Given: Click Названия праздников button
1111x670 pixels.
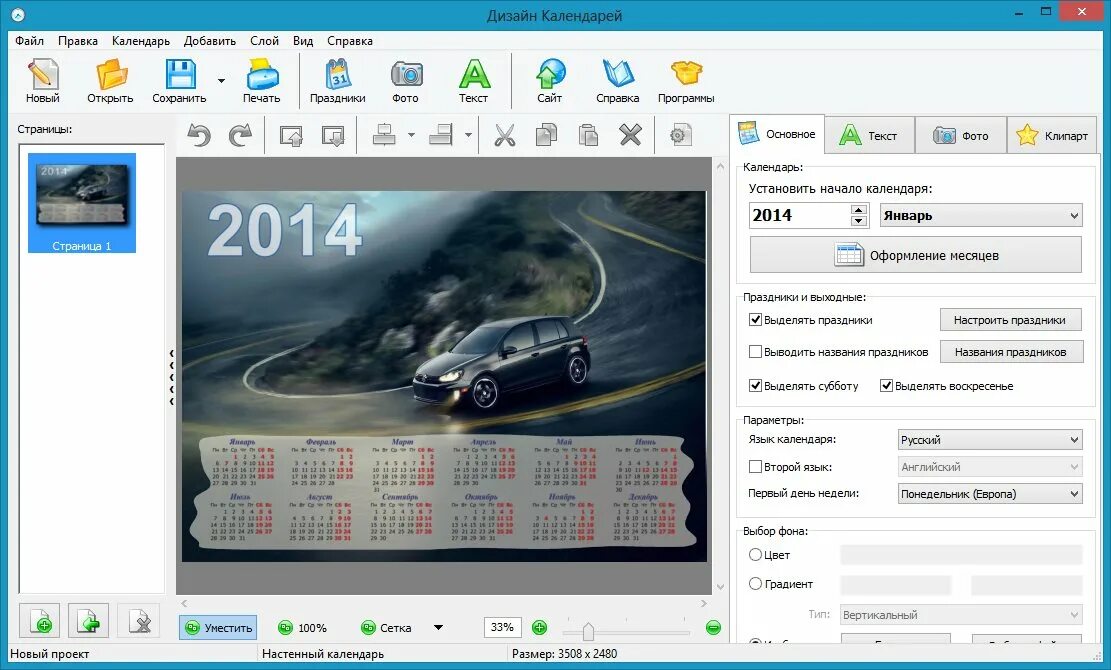Looking at the screenshot, I should pos(1011,351).
